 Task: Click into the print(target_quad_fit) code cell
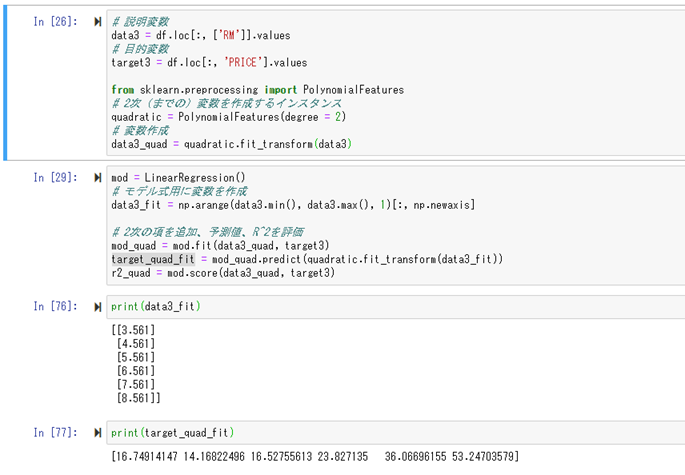[396, 433]
